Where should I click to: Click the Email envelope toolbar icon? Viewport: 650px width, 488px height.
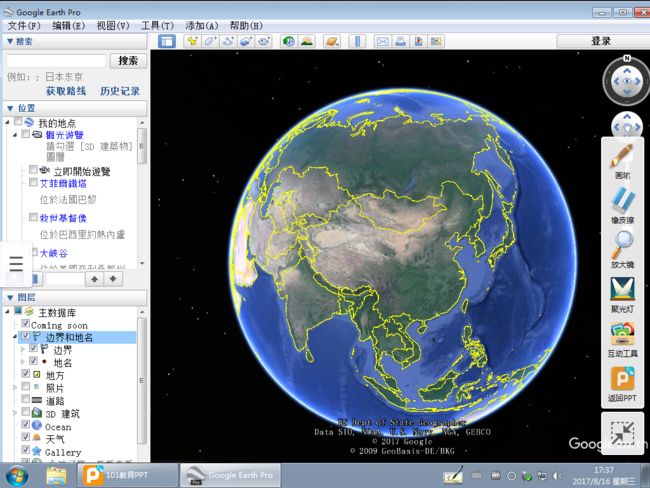coord(383,41)
